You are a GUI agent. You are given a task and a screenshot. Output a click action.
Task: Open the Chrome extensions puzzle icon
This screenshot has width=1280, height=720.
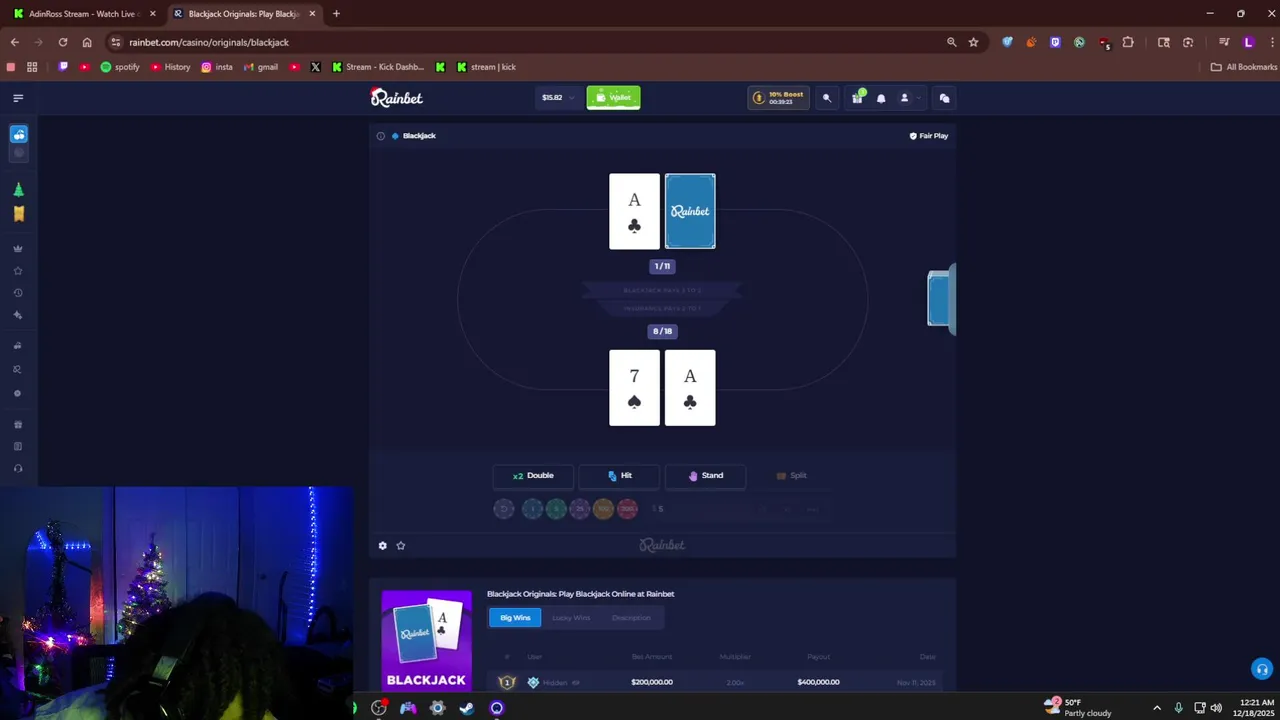[1128, 42]
